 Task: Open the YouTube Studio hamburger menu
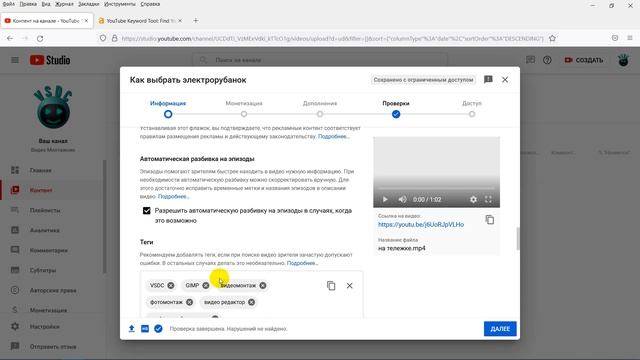(x=15, y=60)
